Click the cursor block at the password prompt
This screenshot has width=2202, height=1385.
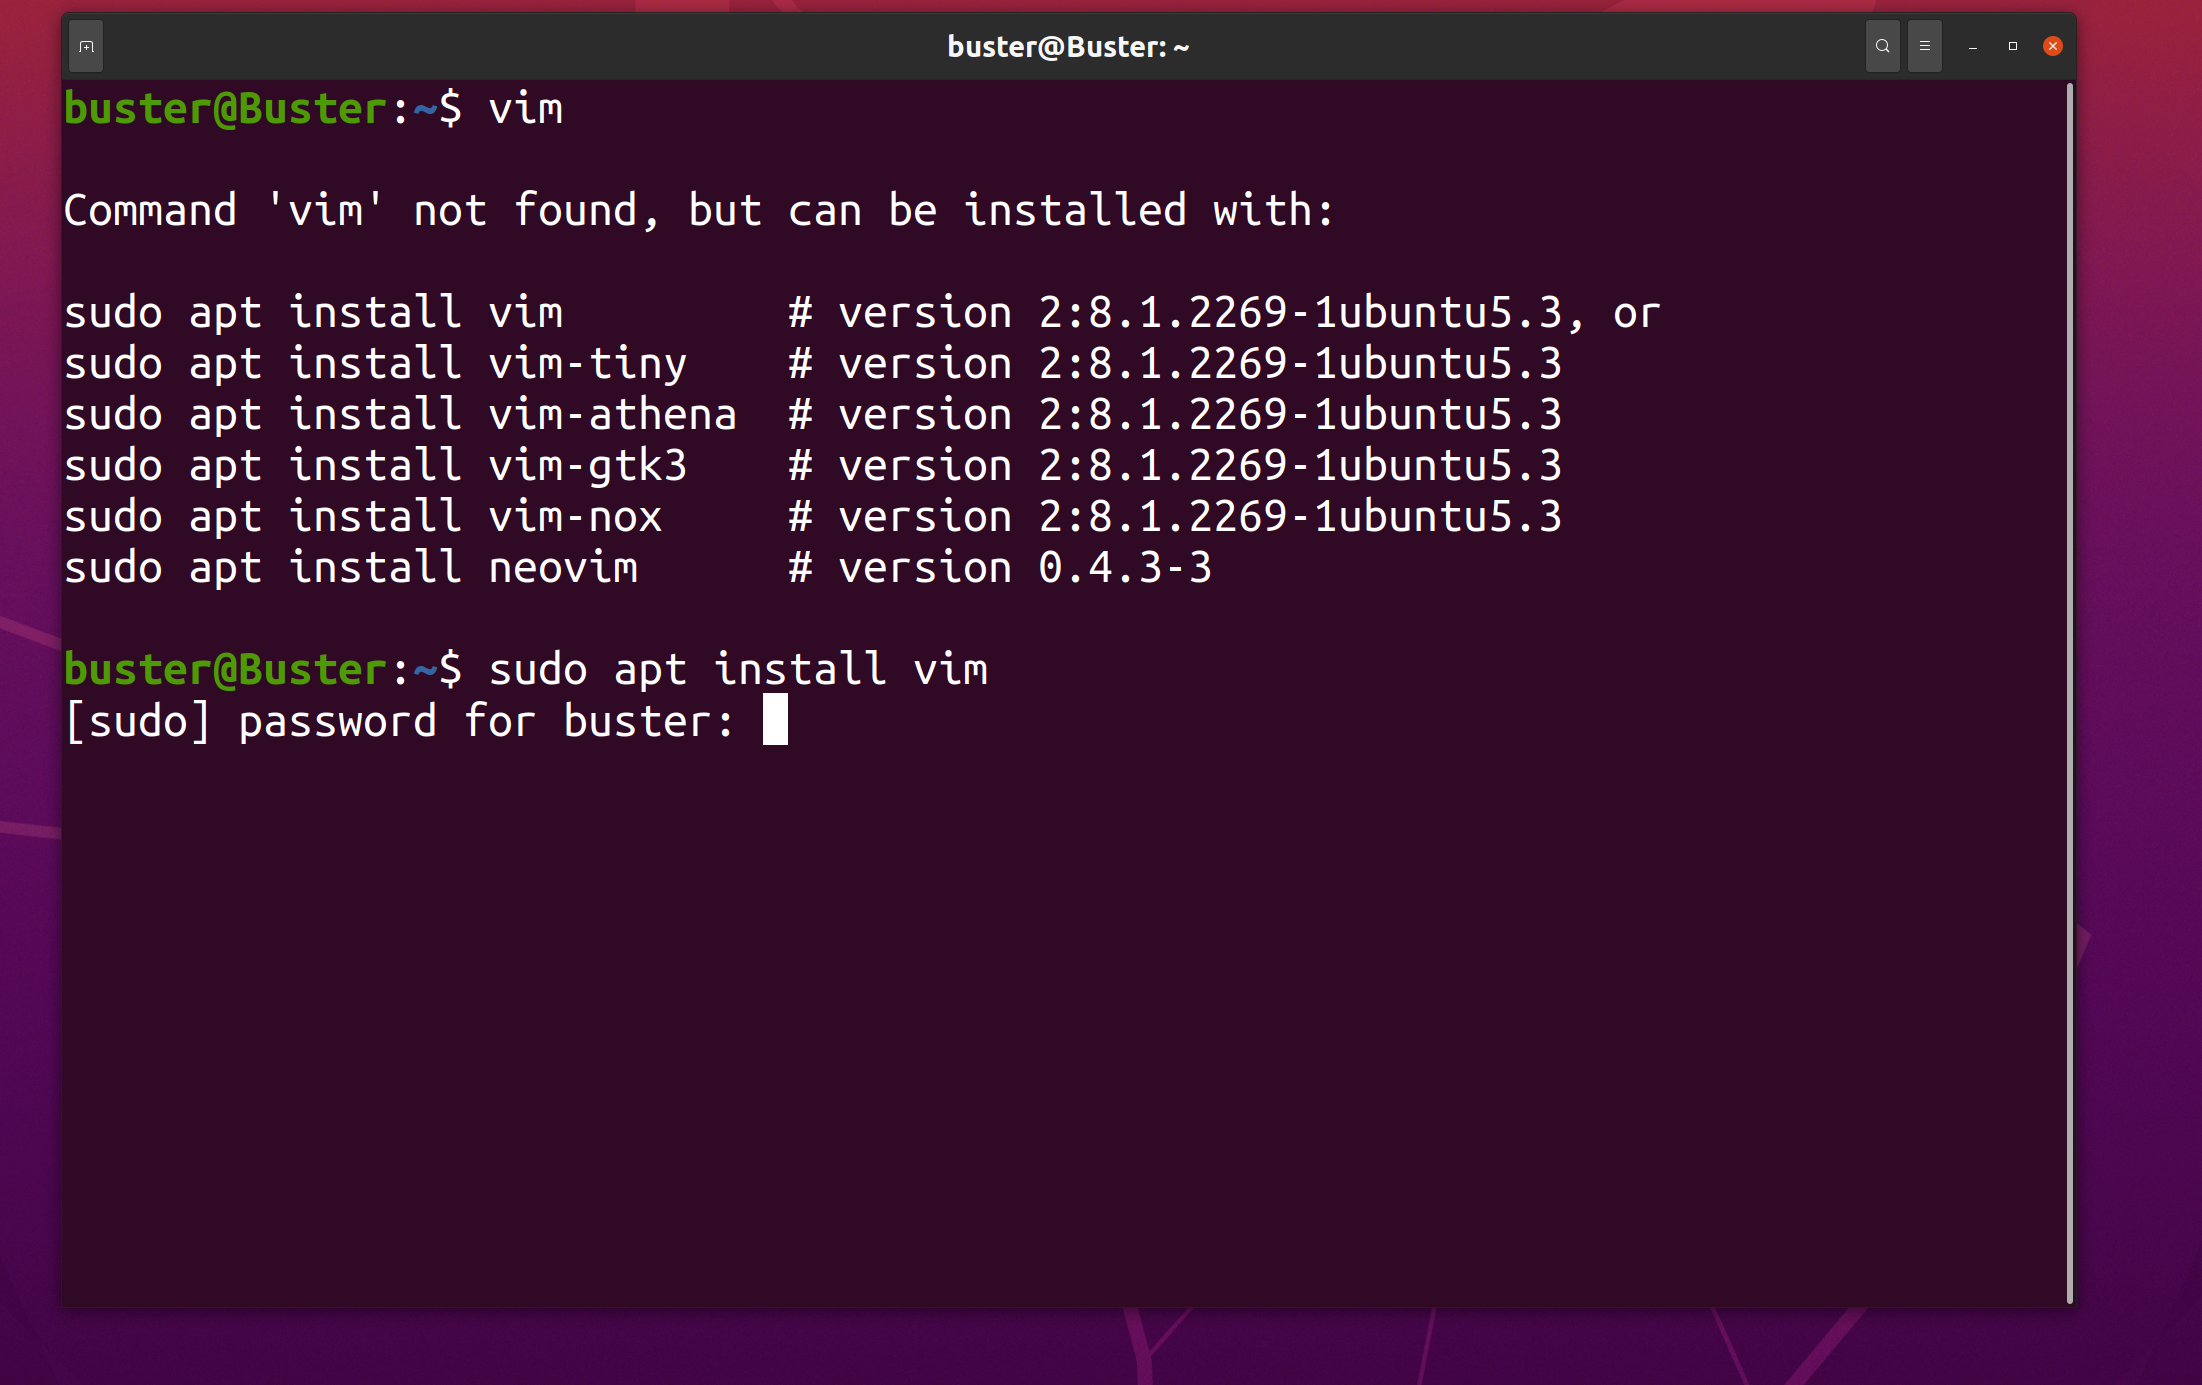point(775,720)
